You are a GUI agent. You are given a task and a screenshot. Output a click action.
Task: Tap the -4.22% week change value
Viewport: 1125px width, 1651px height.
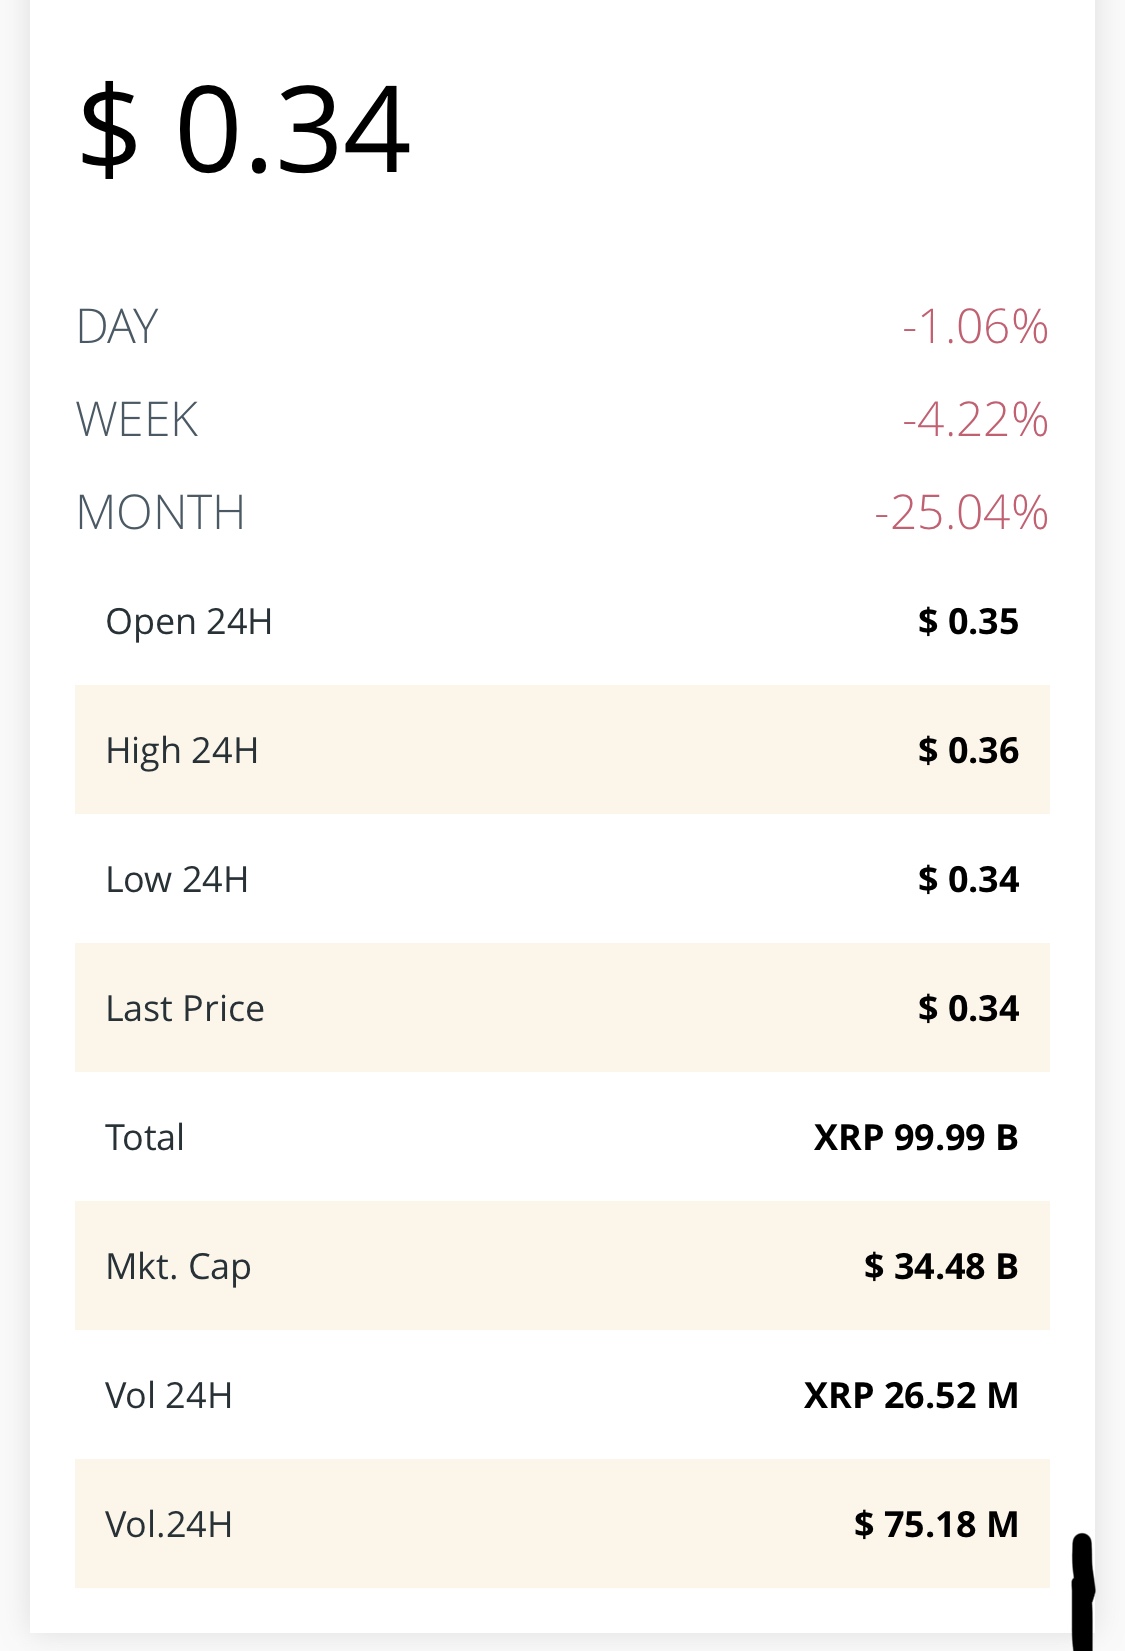(975, 420)
